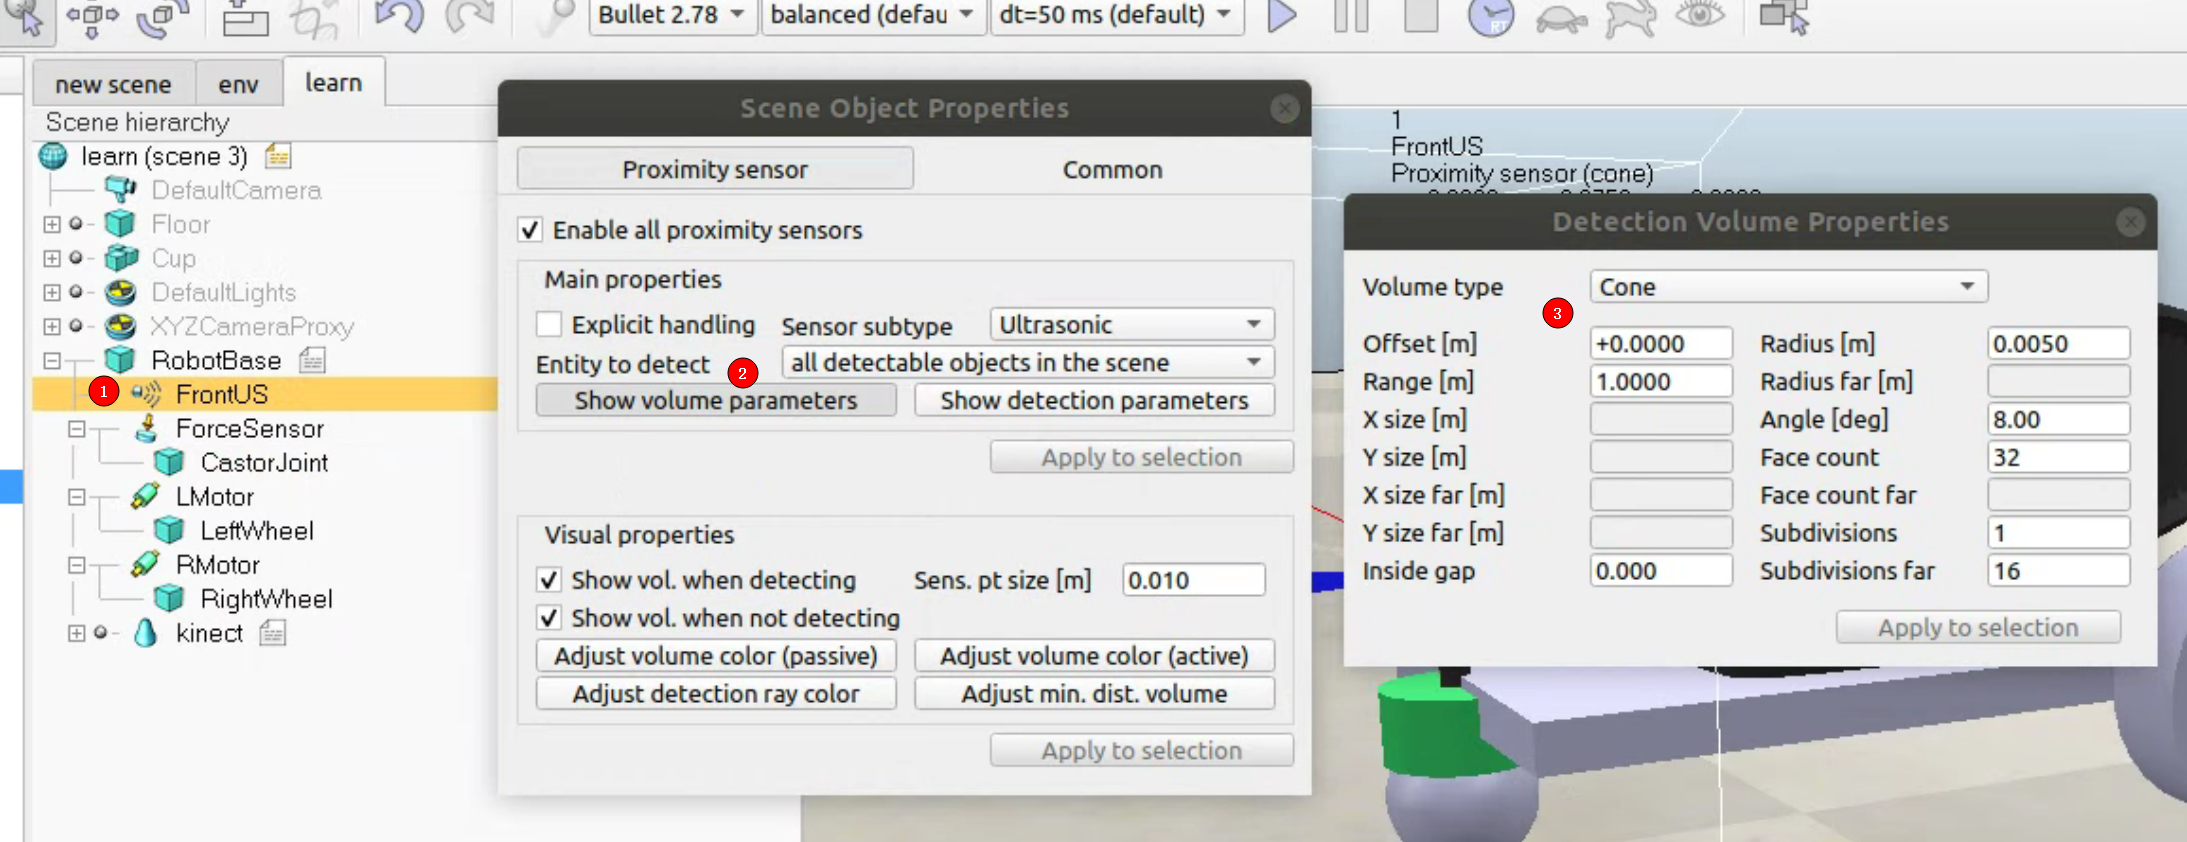The image size is (2187, 842).
Task: Toggle real-time mode clock icon
Action: 1490,18
